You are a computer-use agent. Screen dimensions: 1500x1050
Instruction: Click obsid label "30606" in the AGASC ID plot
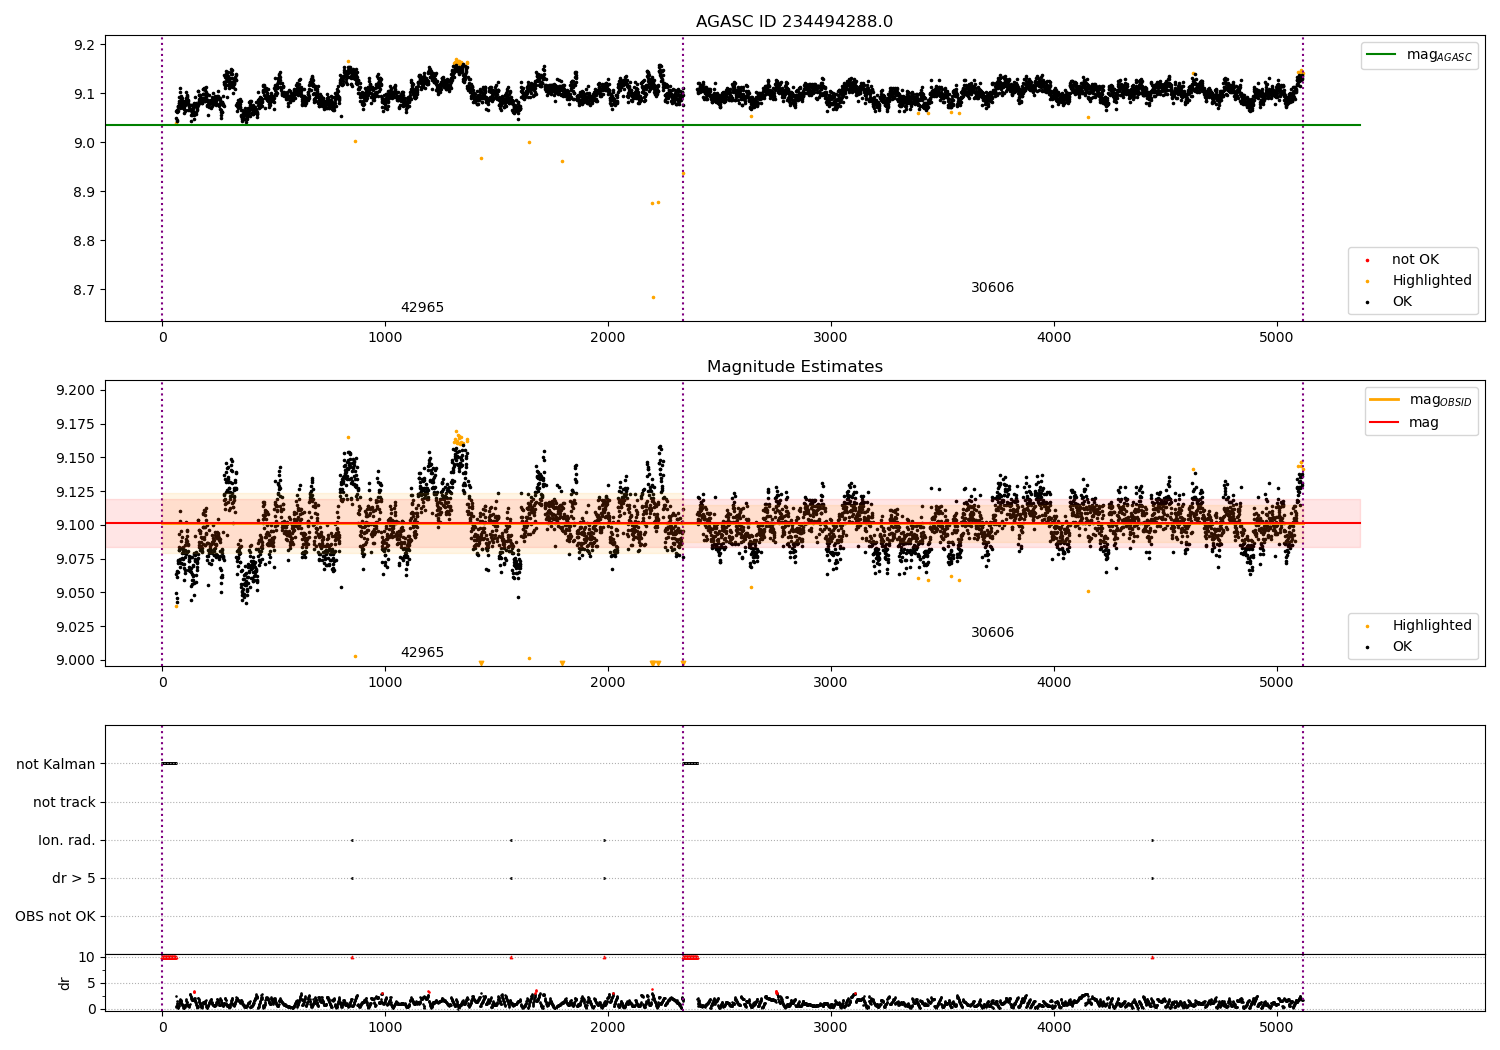(x=992, y=288)
